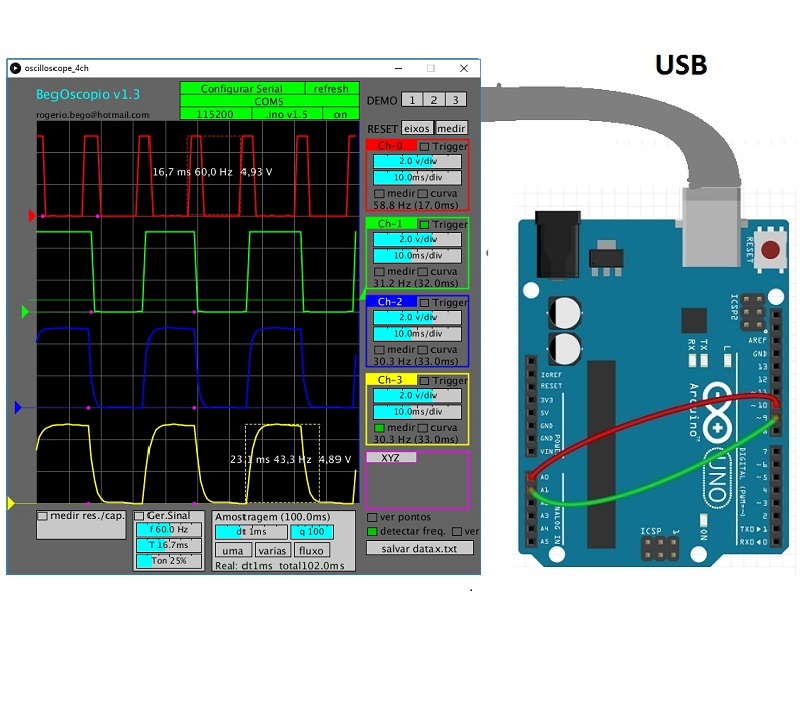Check curva checkbox for Ch-3
The height and width of the screenshot is (727, 800).
[423, 428]
